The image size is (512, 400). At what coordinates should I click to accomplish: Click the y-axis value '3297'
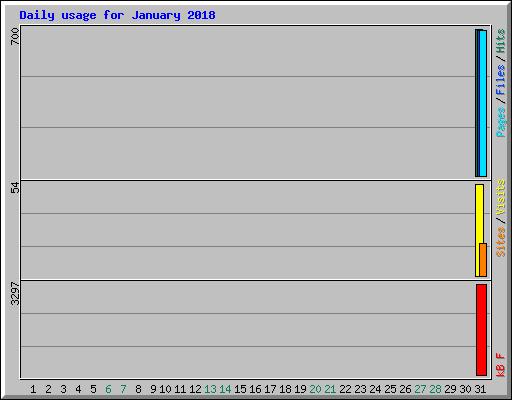tap(15, 294)
